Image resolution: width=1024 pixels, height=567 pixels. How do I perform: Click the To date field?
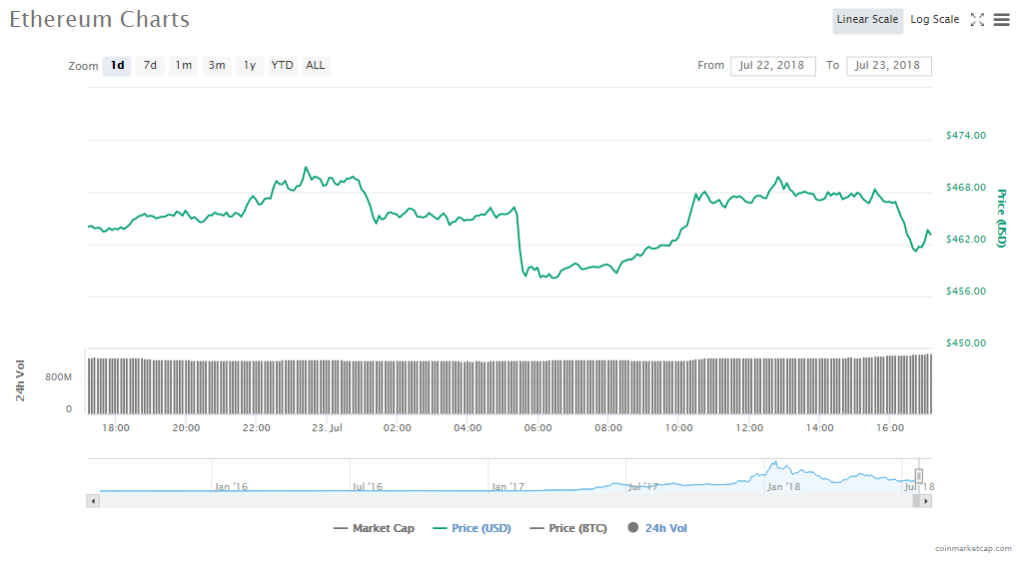(x=888, y=66)
